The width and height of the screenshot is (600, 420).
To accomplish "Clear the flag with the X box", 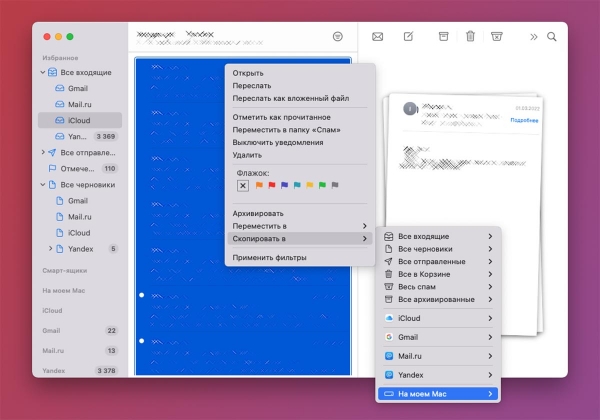I will point(243,186).
